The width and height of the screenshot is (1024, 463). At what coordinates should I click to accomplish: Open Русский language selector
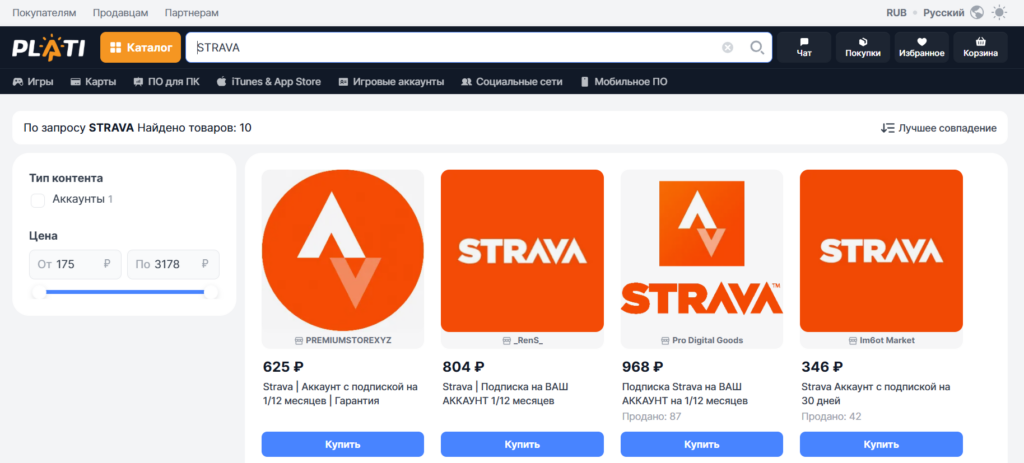[944, 12]
